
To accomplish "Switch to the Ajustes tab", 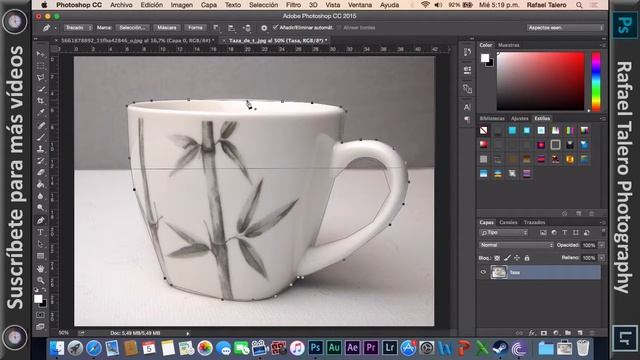I will pos(520,118).
